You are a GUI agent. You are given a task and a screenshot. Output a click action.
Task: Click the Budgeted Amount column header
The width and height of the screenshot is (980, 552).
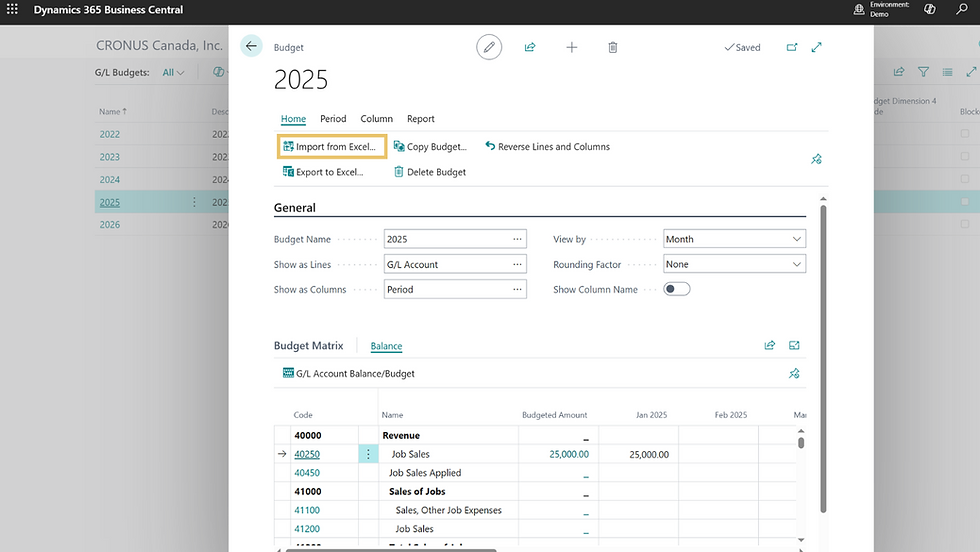point(554,414)
